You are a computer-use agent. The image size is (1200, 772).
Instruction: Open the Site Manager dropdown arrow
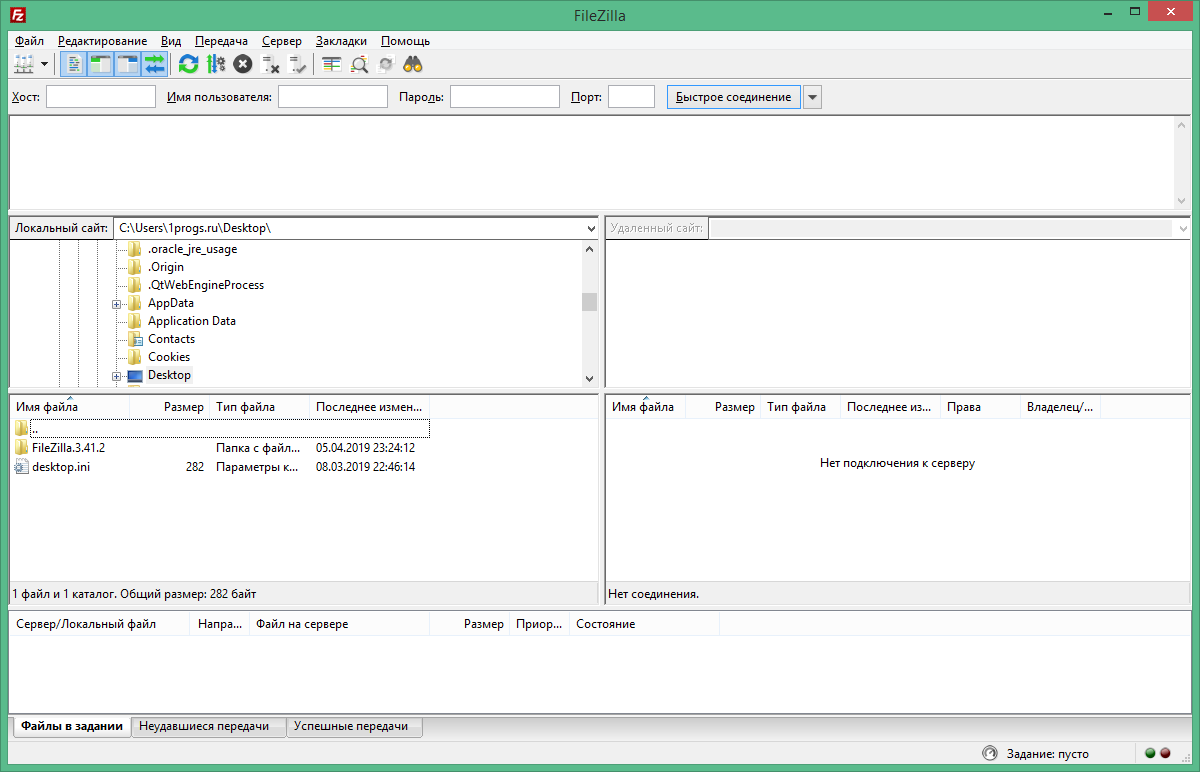click(44, 65)
